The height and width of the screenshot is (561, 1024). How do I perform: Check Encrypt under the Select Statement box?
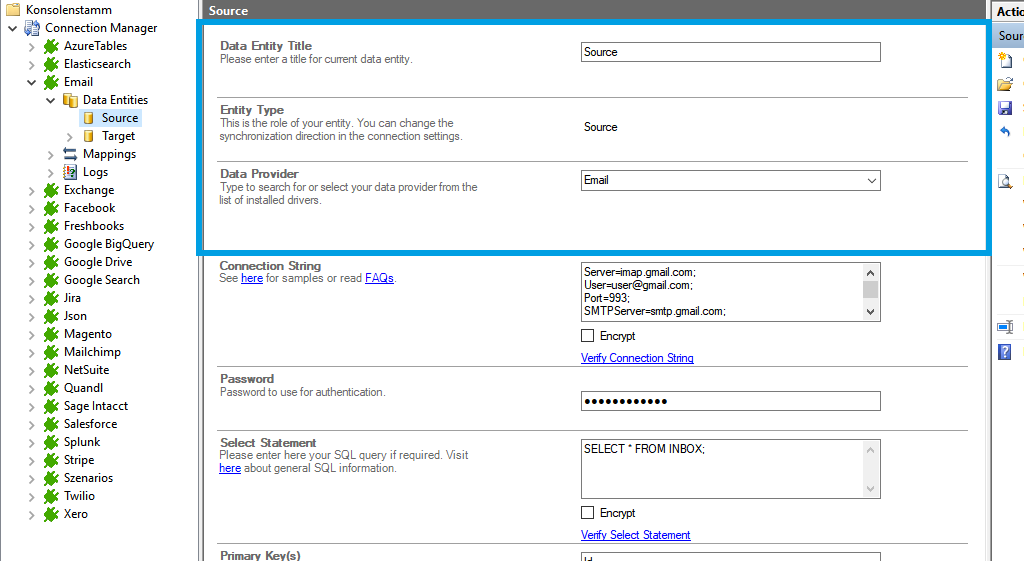588,513
